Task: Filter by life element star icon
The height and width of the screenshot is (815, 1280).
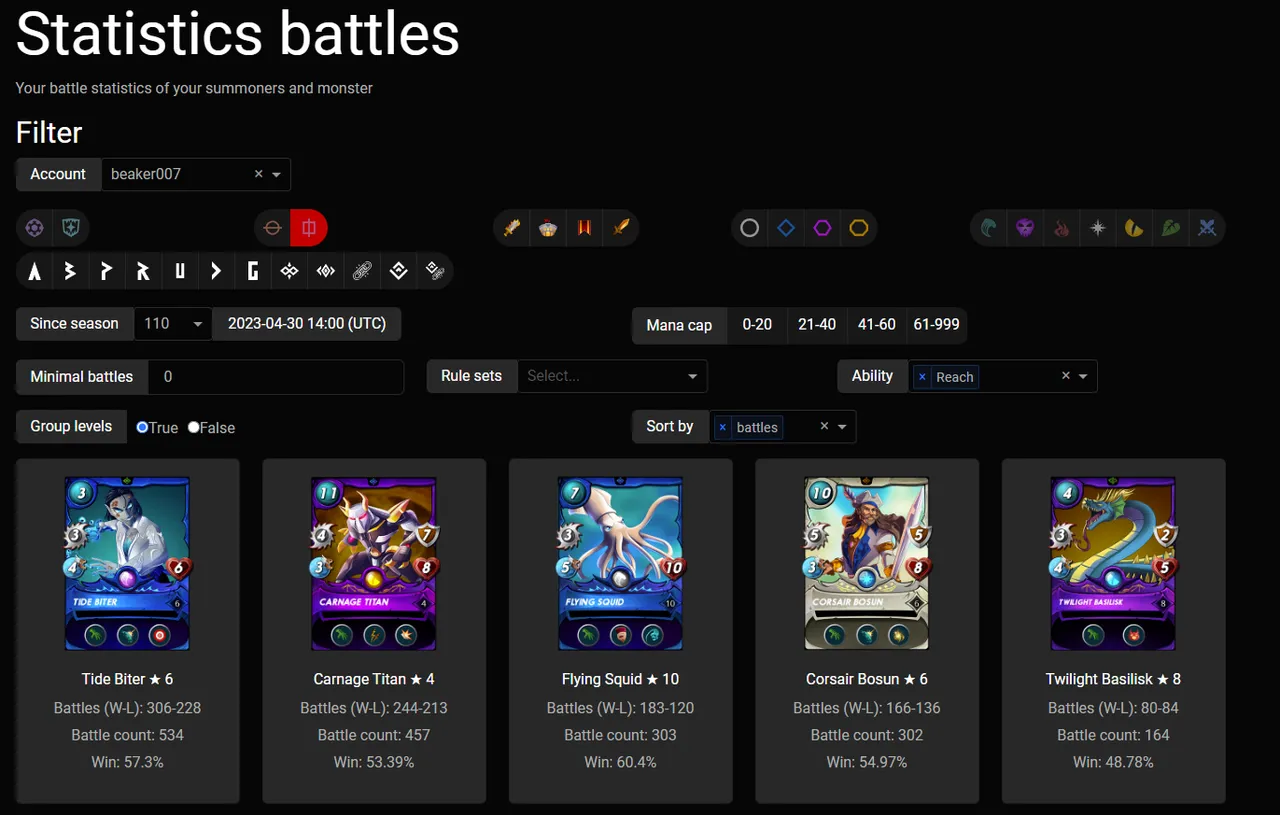Action: pos(1098,228)
